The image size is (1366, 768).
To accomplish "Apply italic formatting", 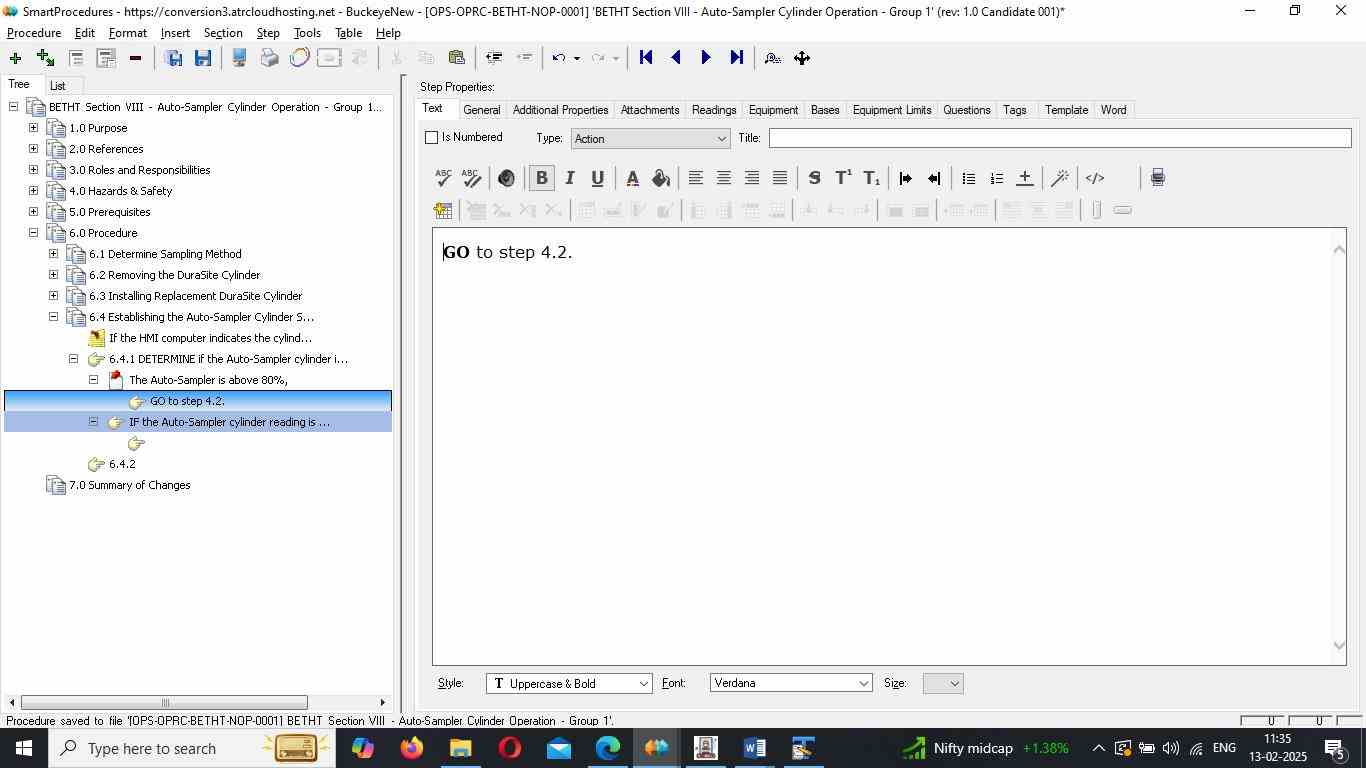I will [570, 178].
